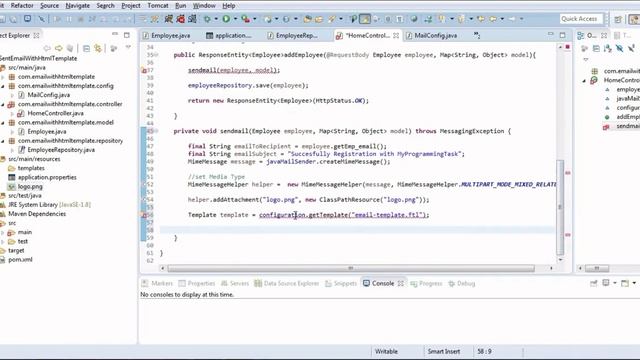Open the Tomcat menu
Screen dimensions: 640x360
point(158,6)
